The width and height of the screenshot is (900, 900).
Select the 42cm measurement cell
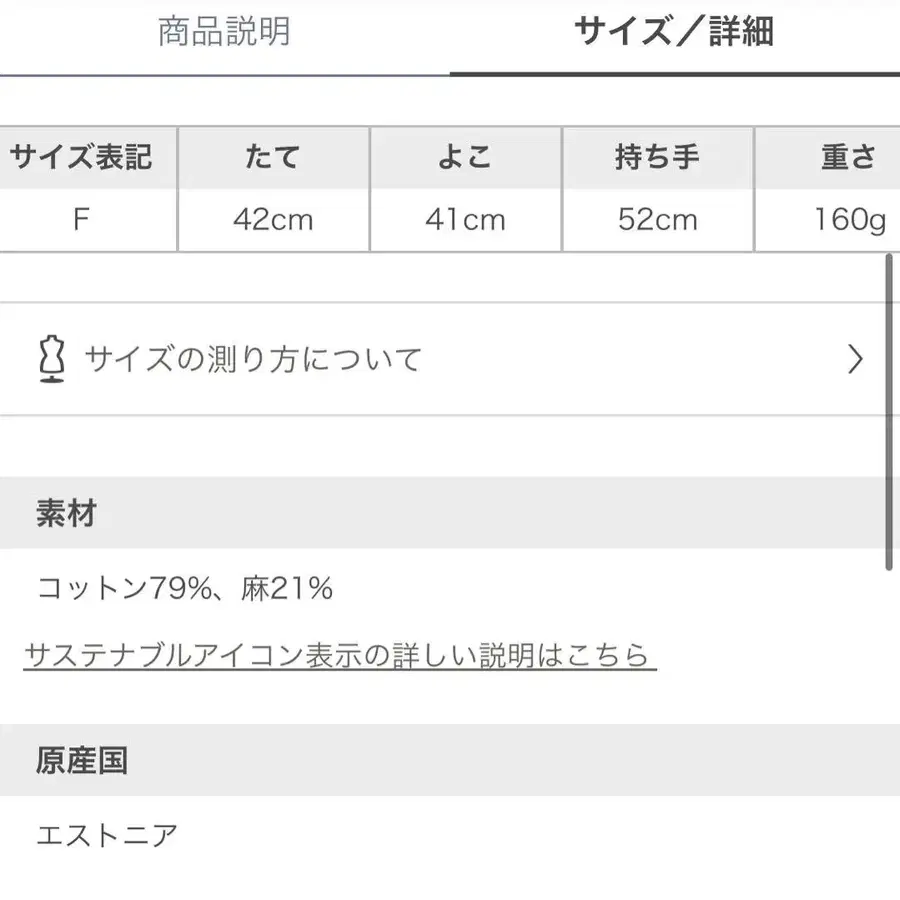pos(272,220)
